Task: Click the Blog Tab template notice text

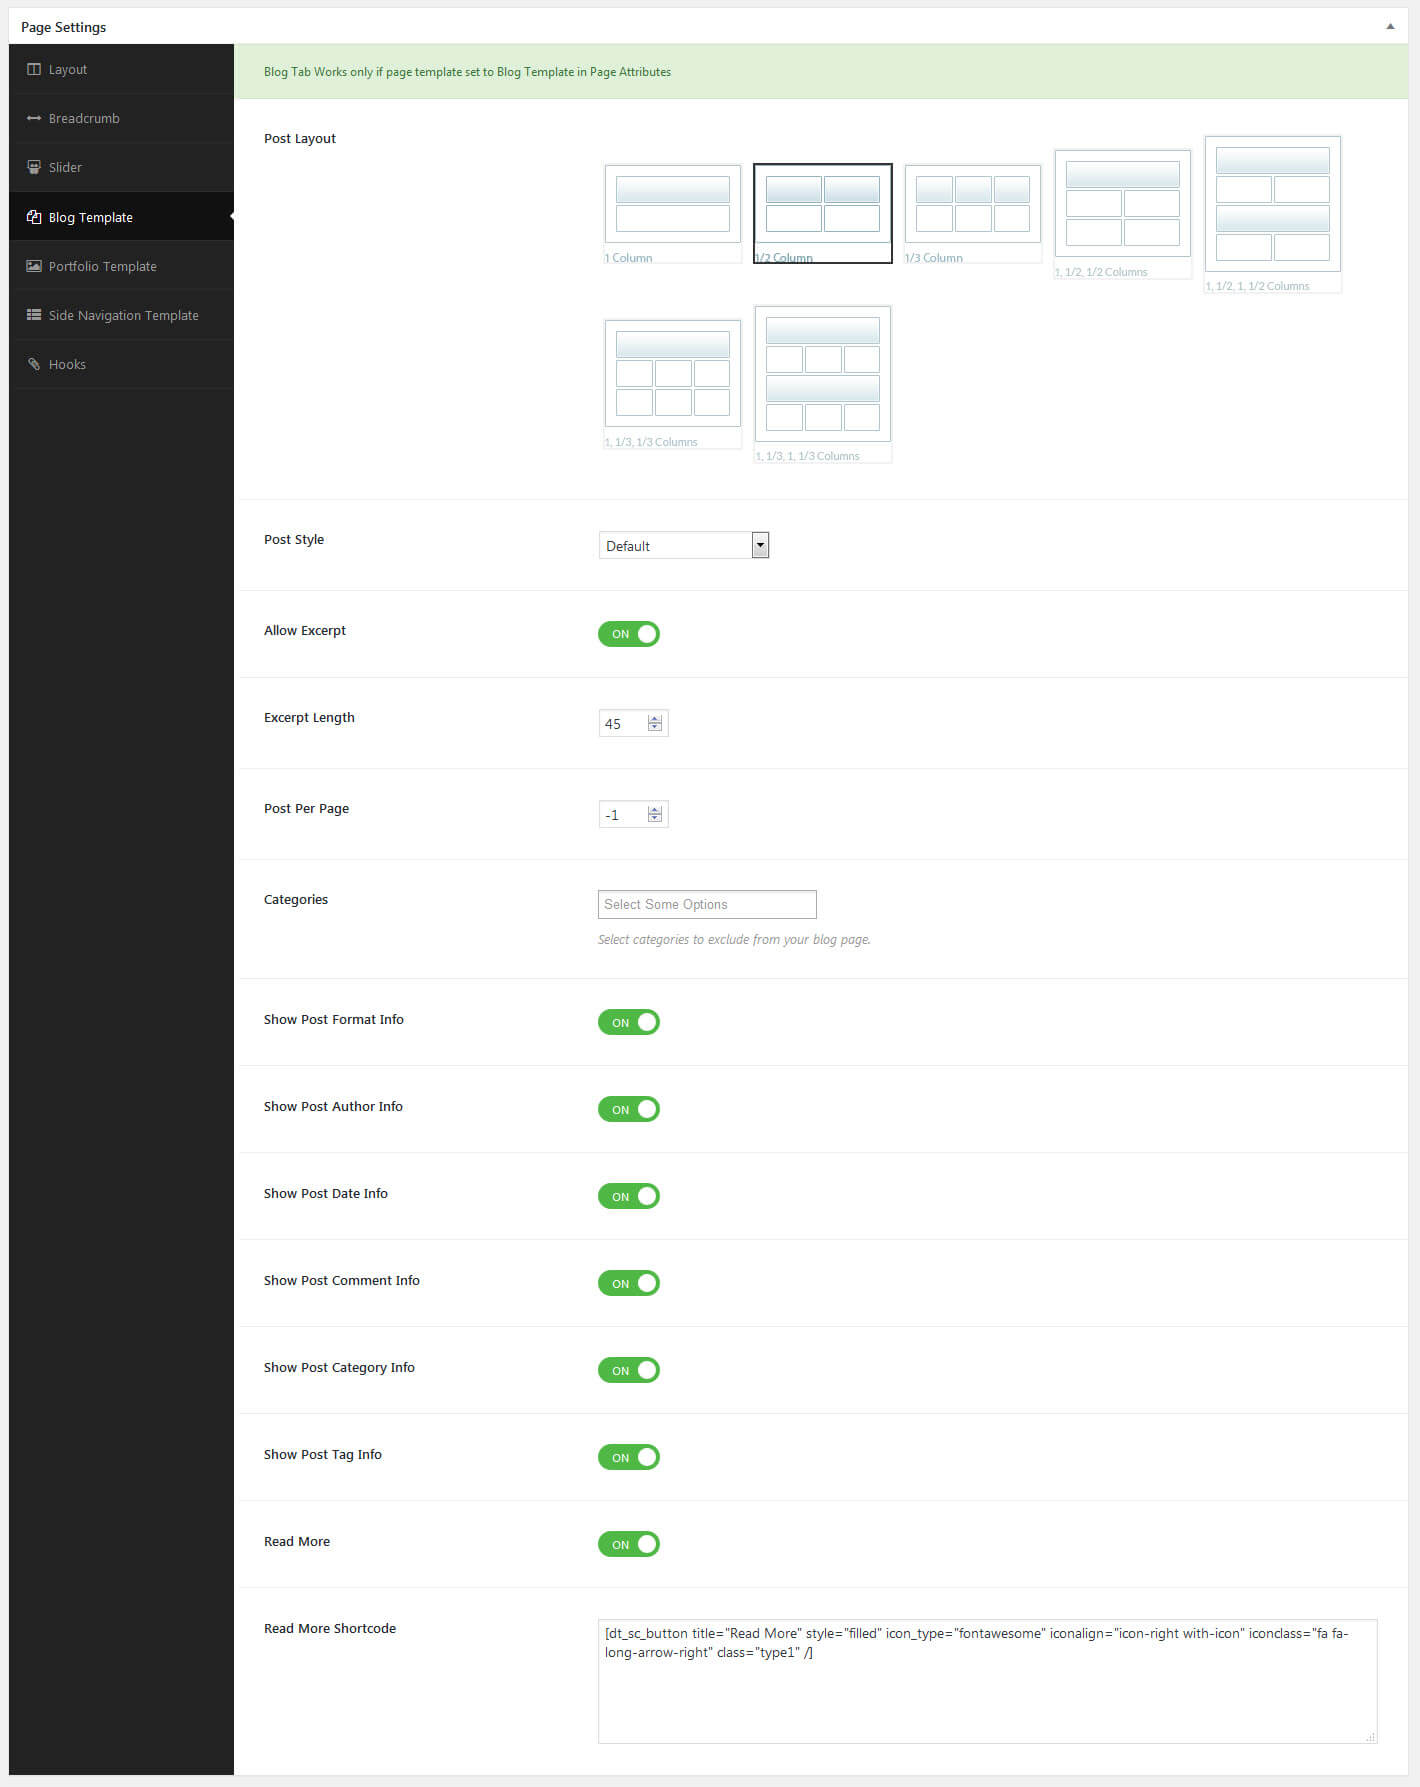Action: (x=467, y=72)
